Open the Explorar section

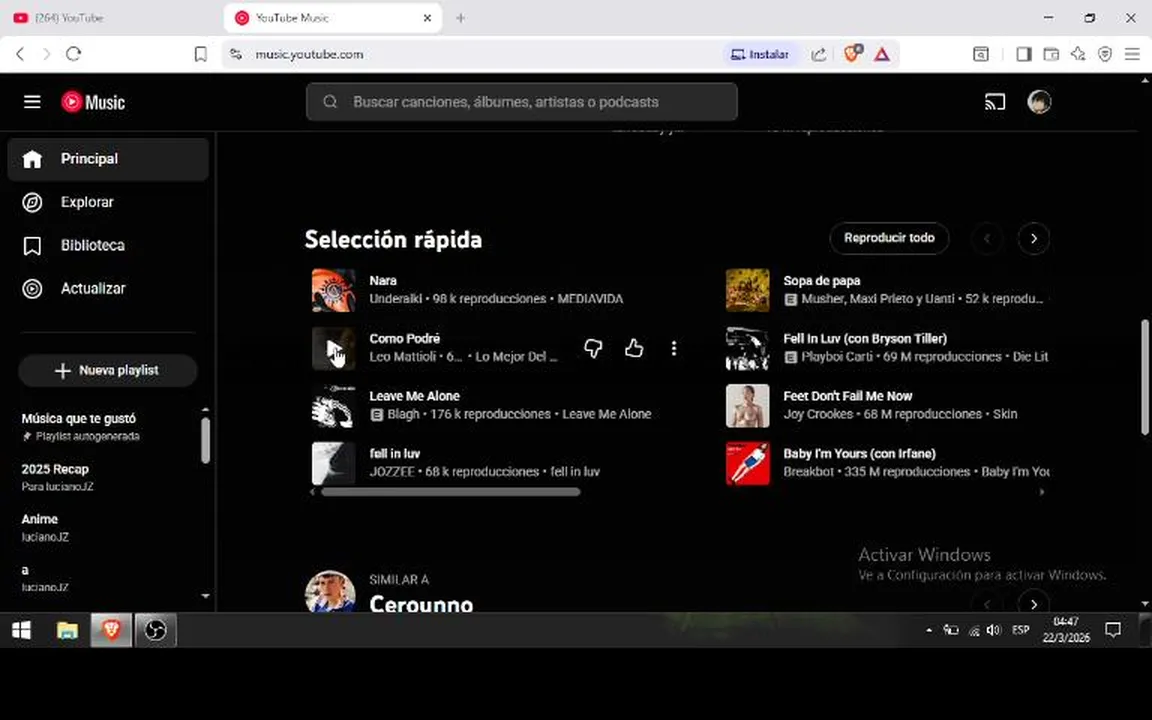click(x=108, y=202)
